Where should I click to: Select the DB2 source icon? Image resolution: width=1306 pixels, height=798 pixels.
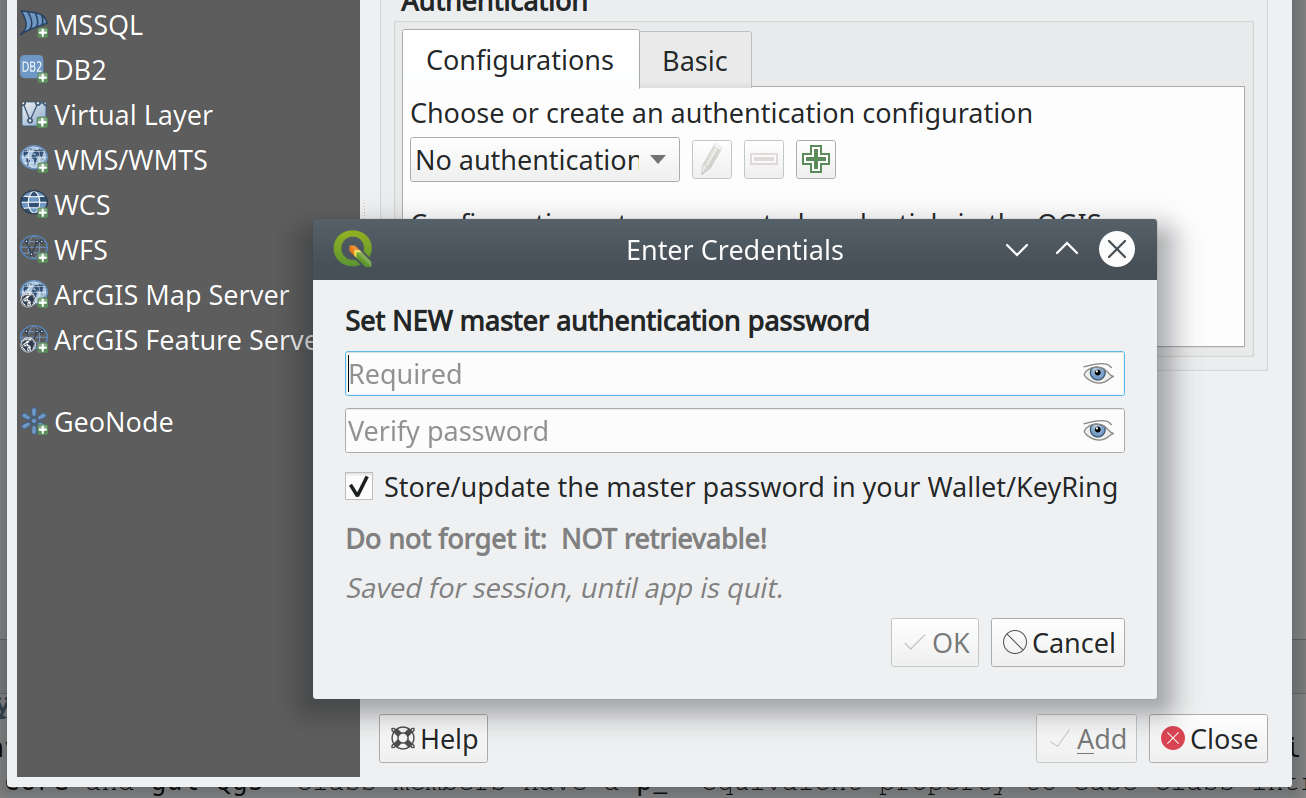tap(34, 70)
